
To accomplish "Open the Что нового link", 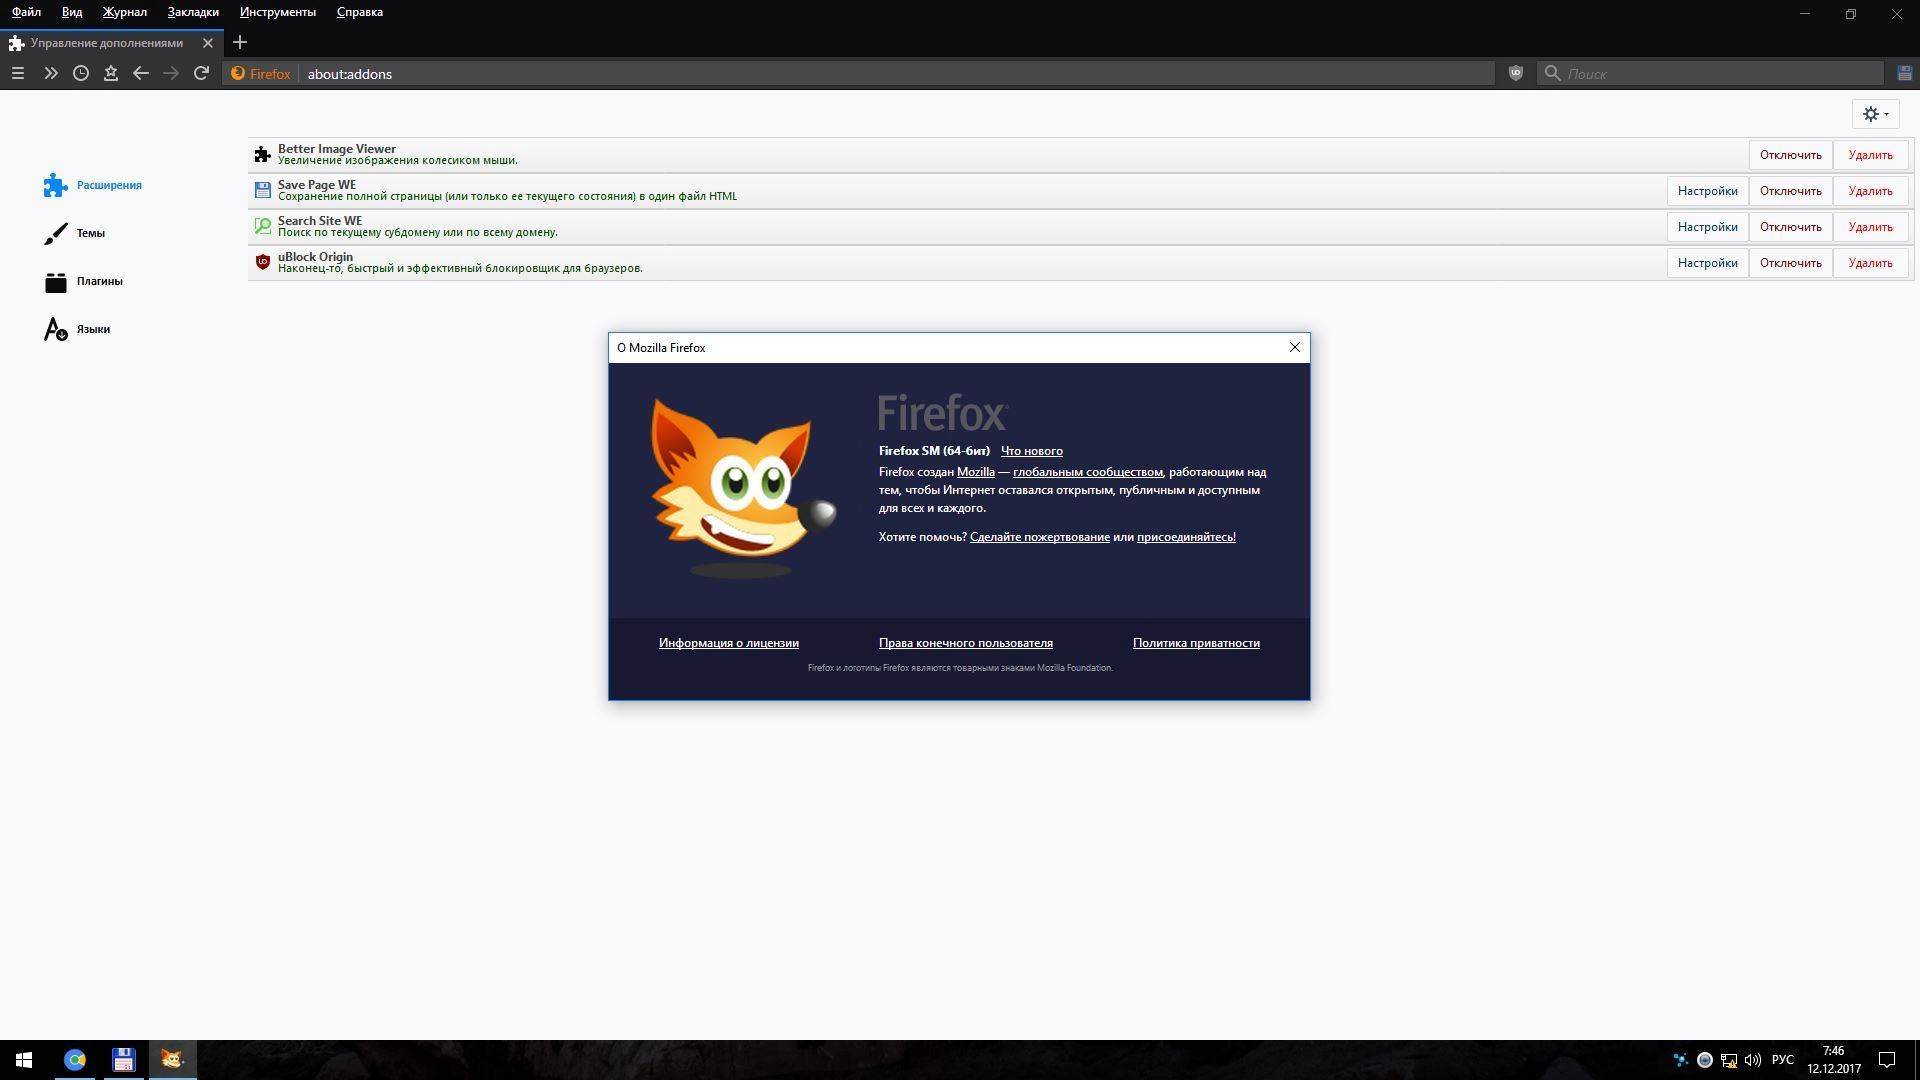I will click(x=1031, y=451).
